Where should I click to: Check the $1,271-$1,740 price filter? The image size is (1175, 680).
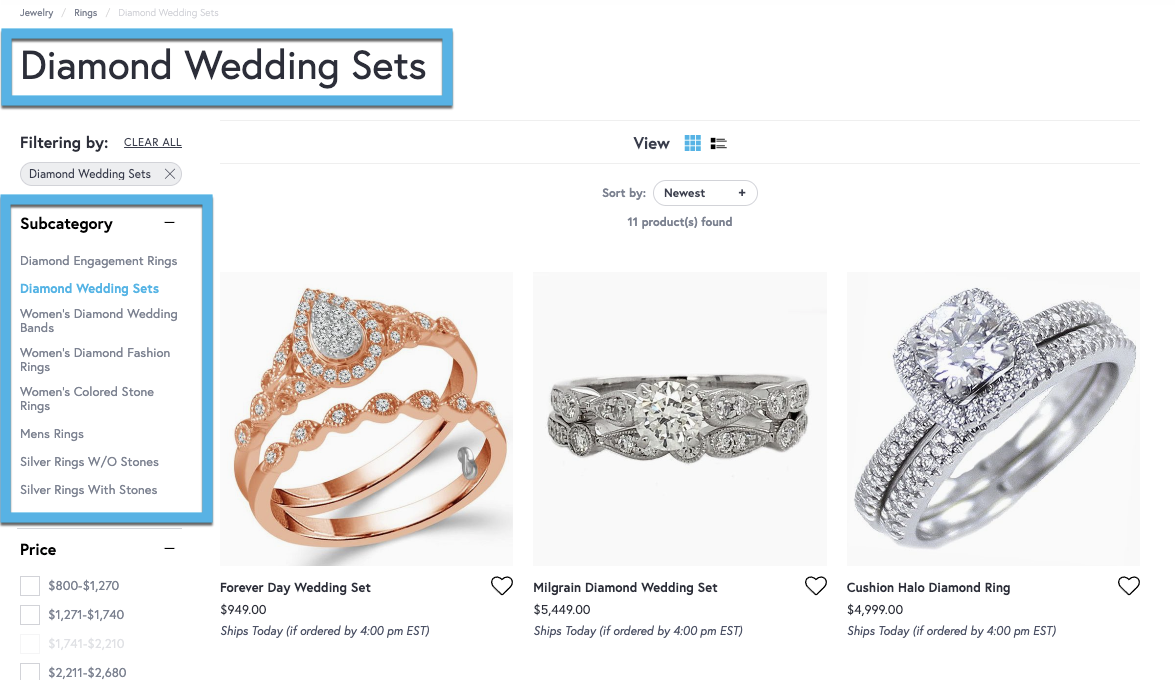[x=30, y=615]
